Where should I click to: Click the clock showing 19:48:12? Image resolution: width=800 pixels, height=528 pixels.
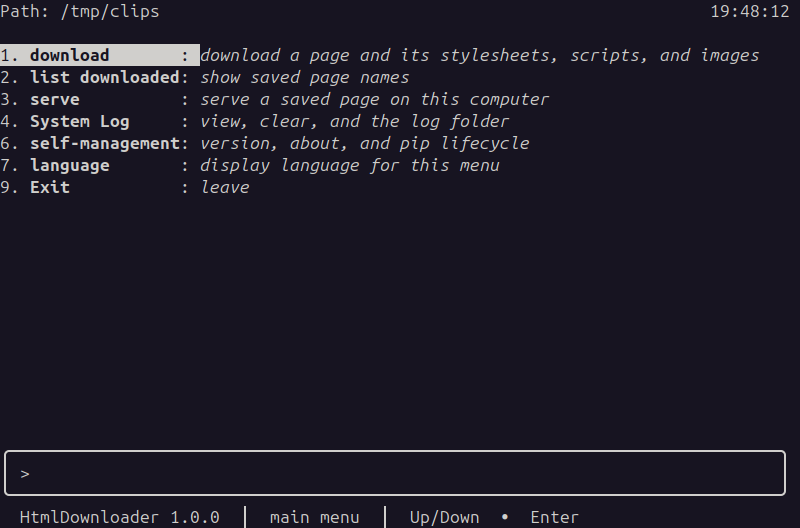(750, 11)
